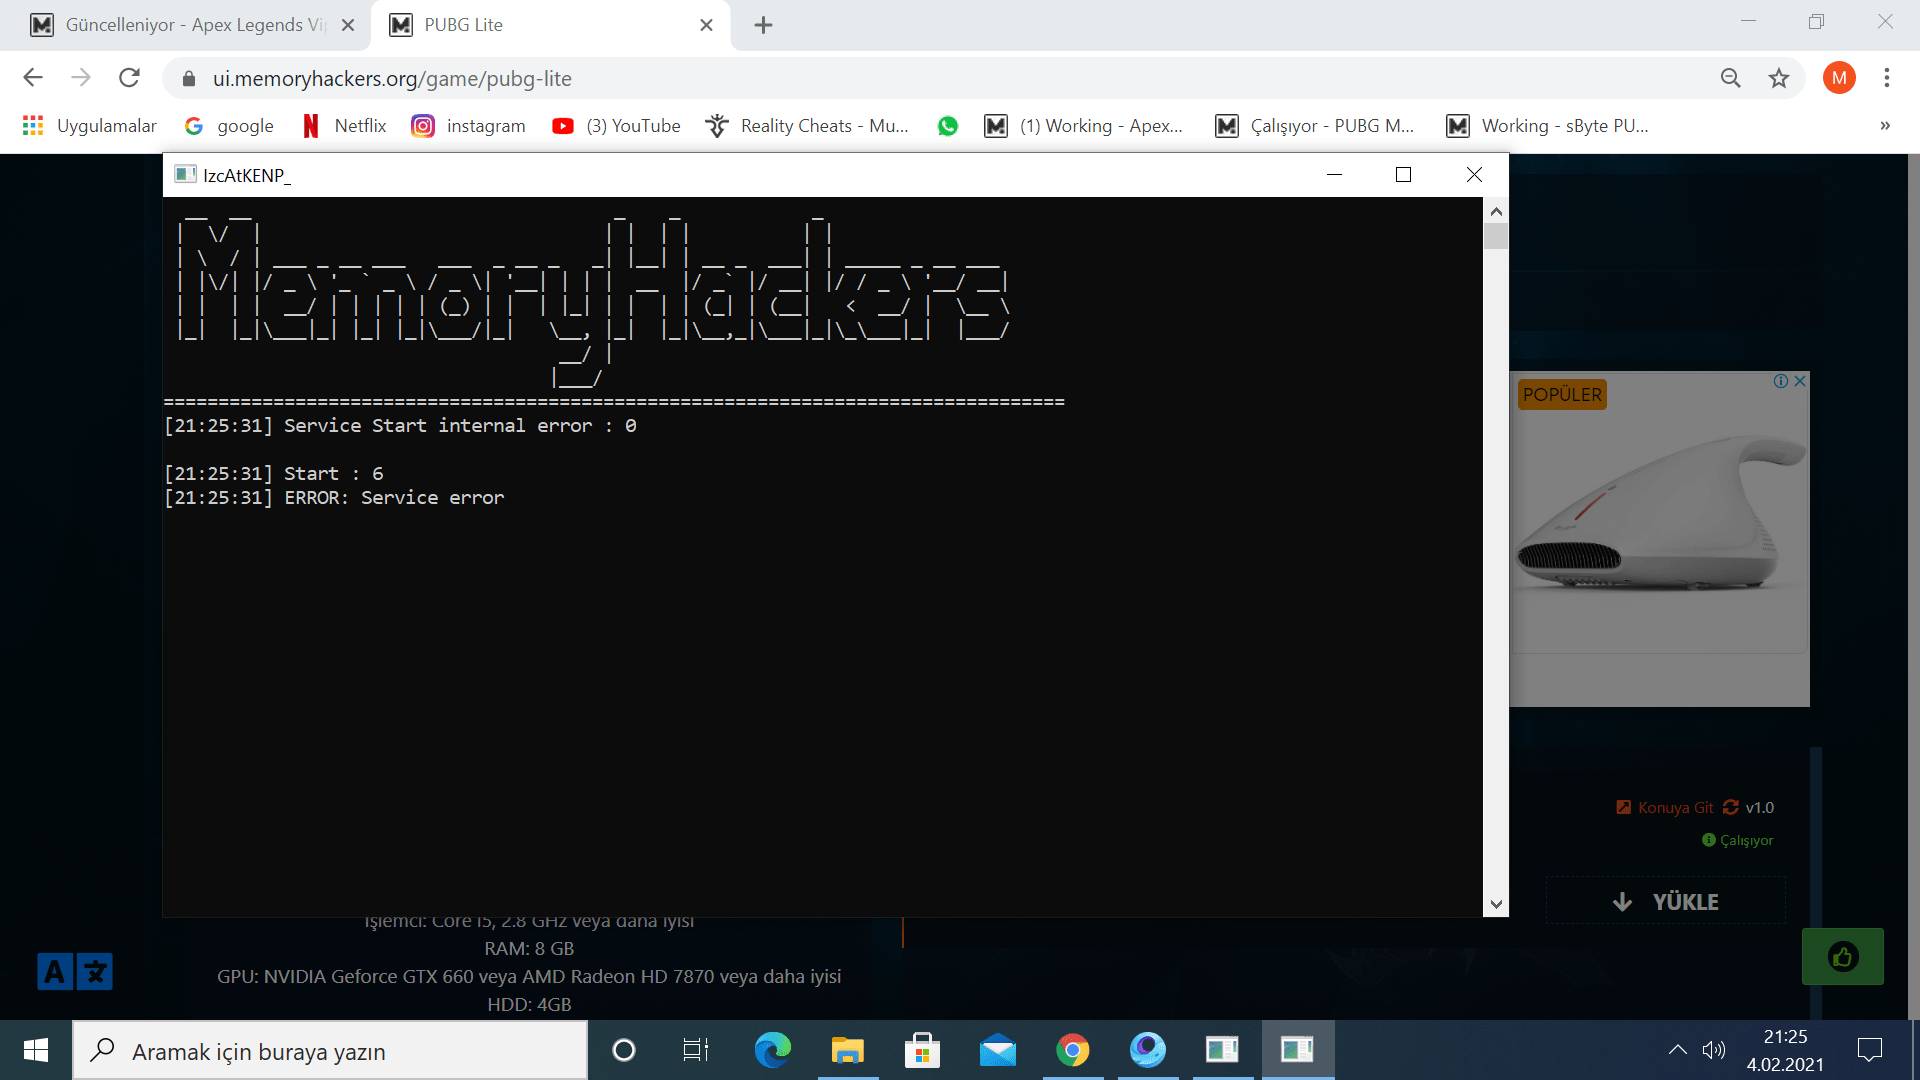Go forward to the next page
The width and height of the screenshot is (1920, 1080).
point(81,78)
